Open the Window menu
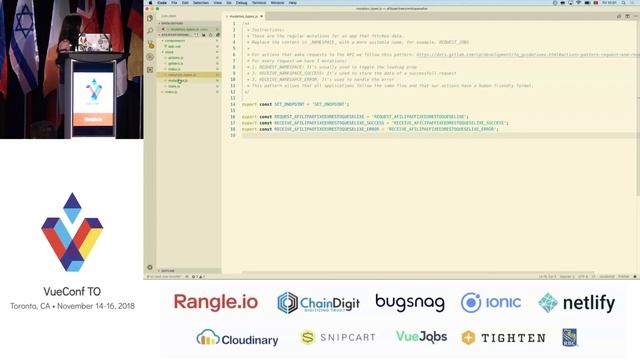Viewport: 640px width, 360px height. pos(277,3)
